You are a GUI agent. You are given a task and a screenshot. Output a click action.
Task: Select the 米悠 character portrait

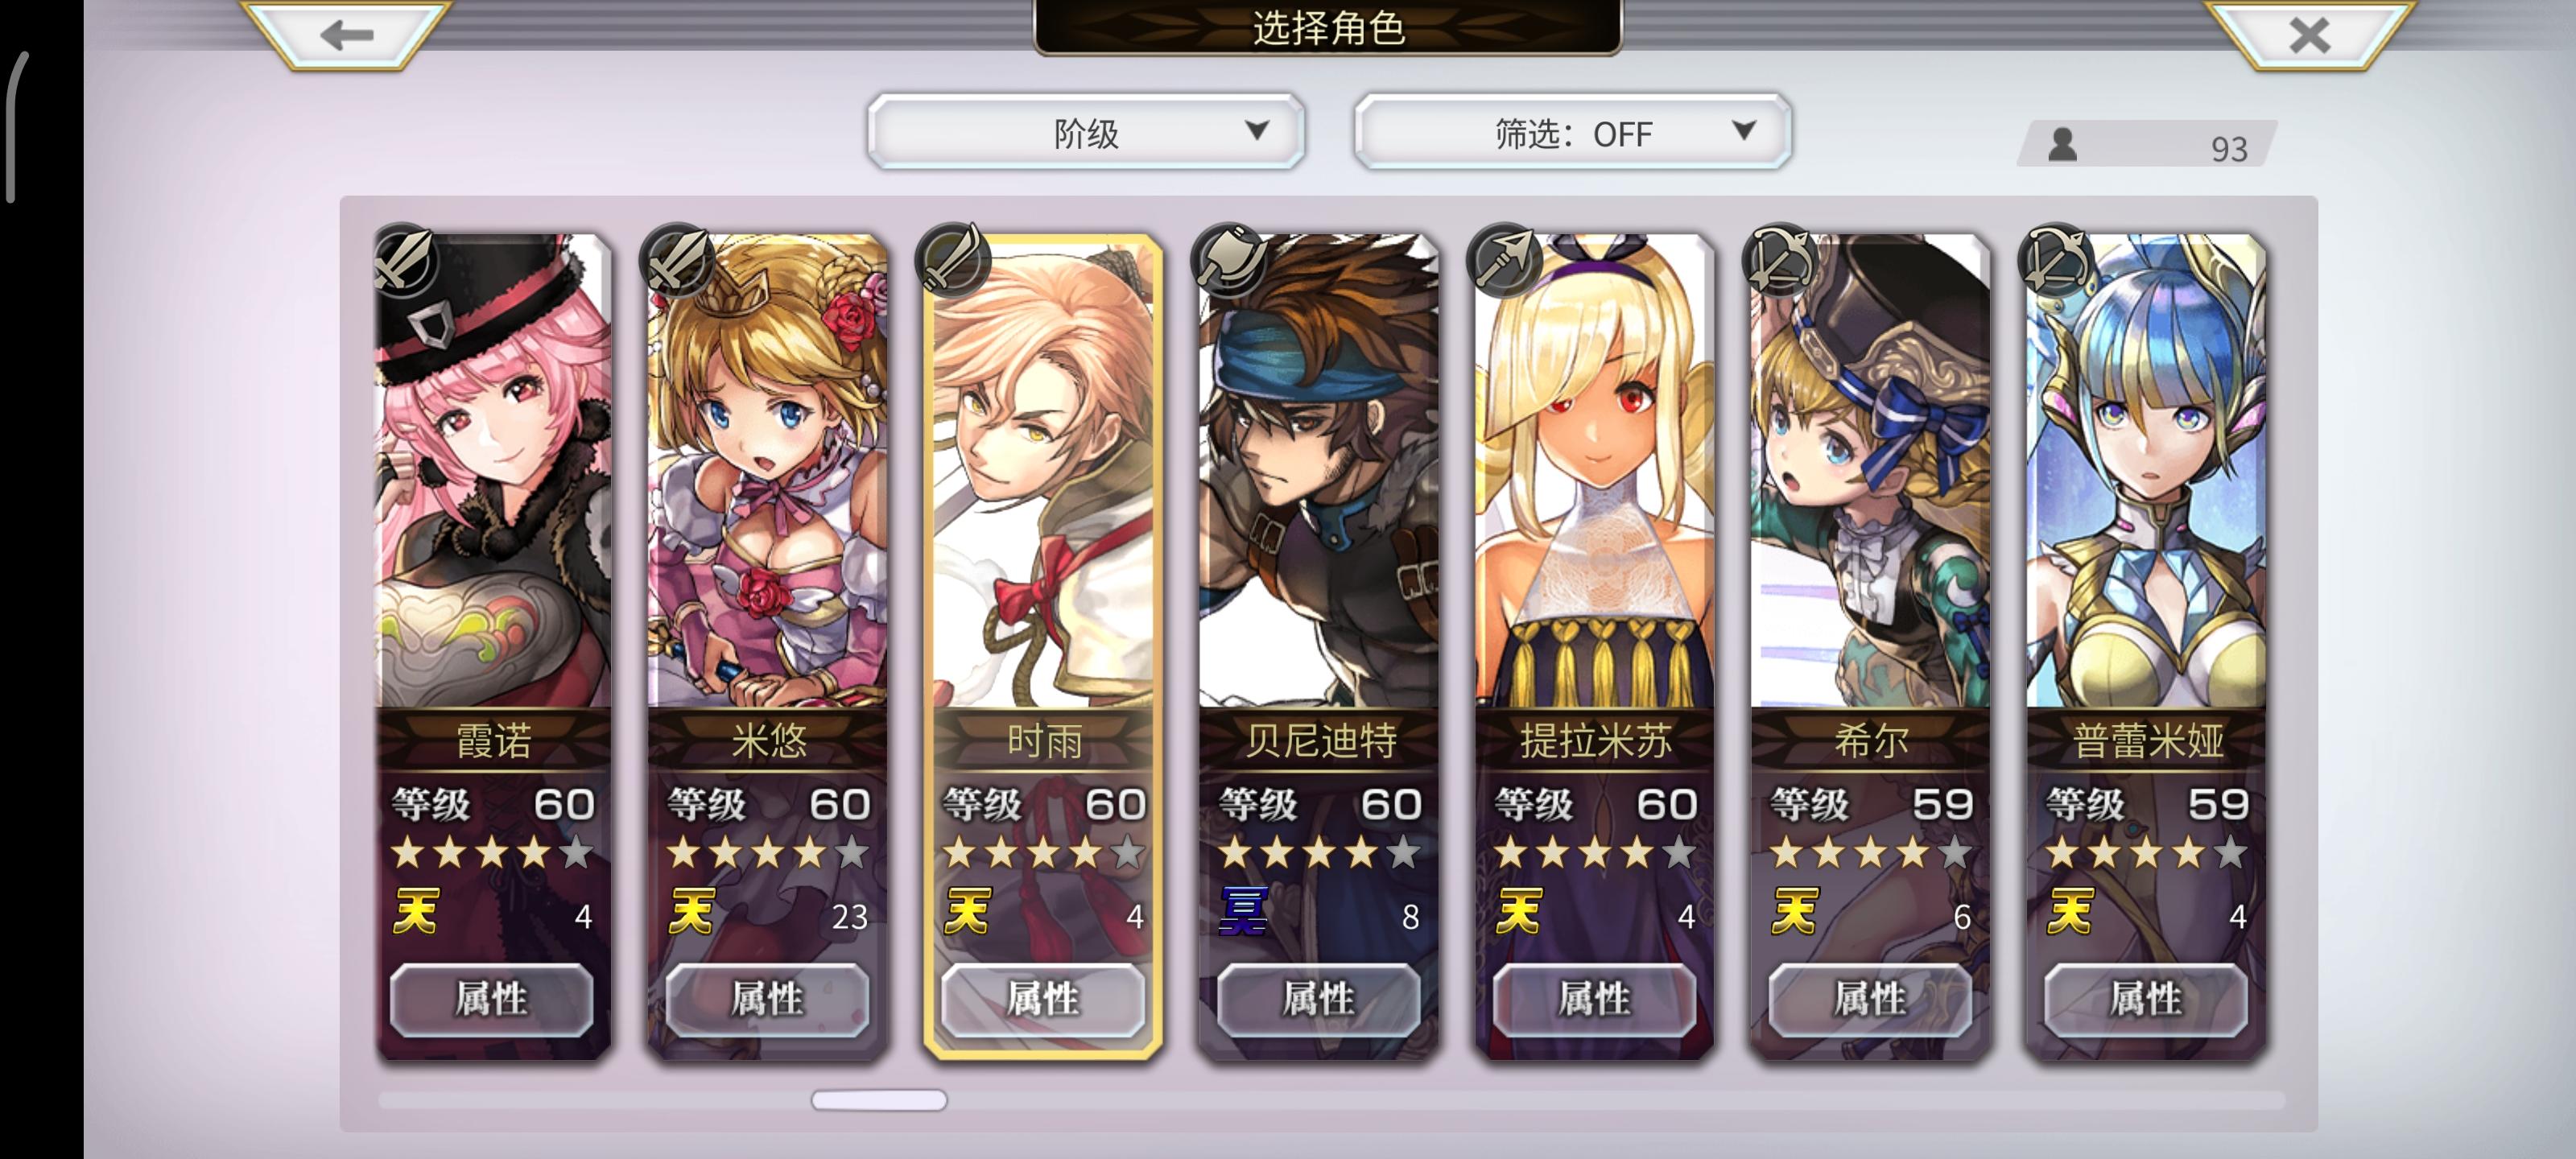[767, 470]
